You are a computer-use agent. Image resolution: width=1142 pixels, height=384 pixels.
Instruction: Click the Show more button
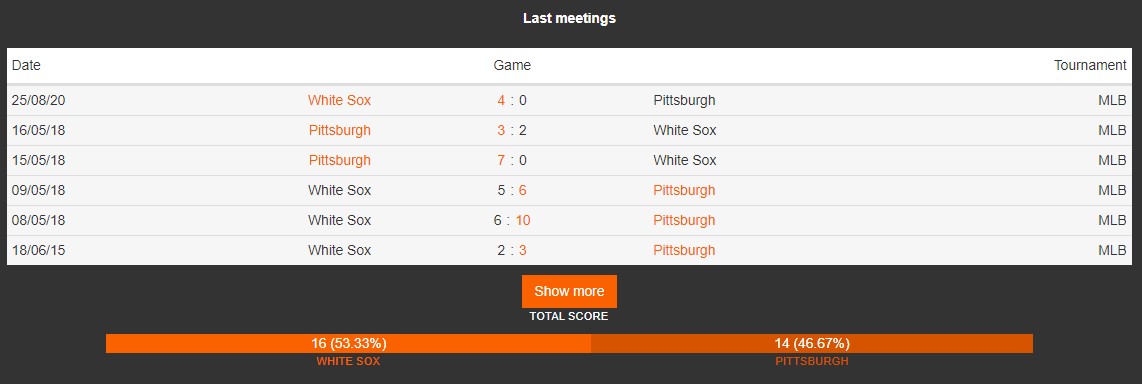click(569, 291)
